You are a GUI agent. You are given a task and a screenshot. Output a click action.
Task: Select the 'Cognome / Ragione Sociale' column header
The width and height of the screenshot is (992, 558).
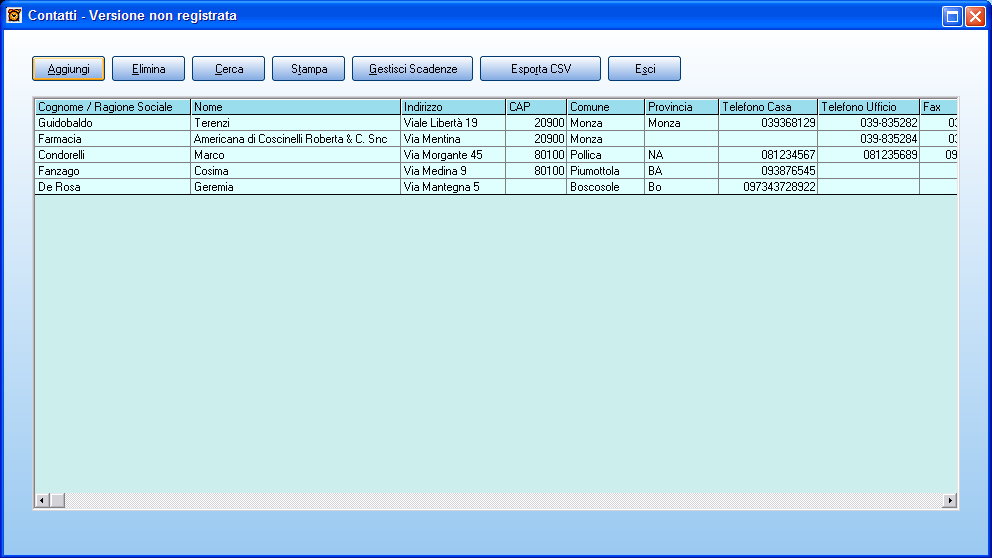[x=113, y=107]
